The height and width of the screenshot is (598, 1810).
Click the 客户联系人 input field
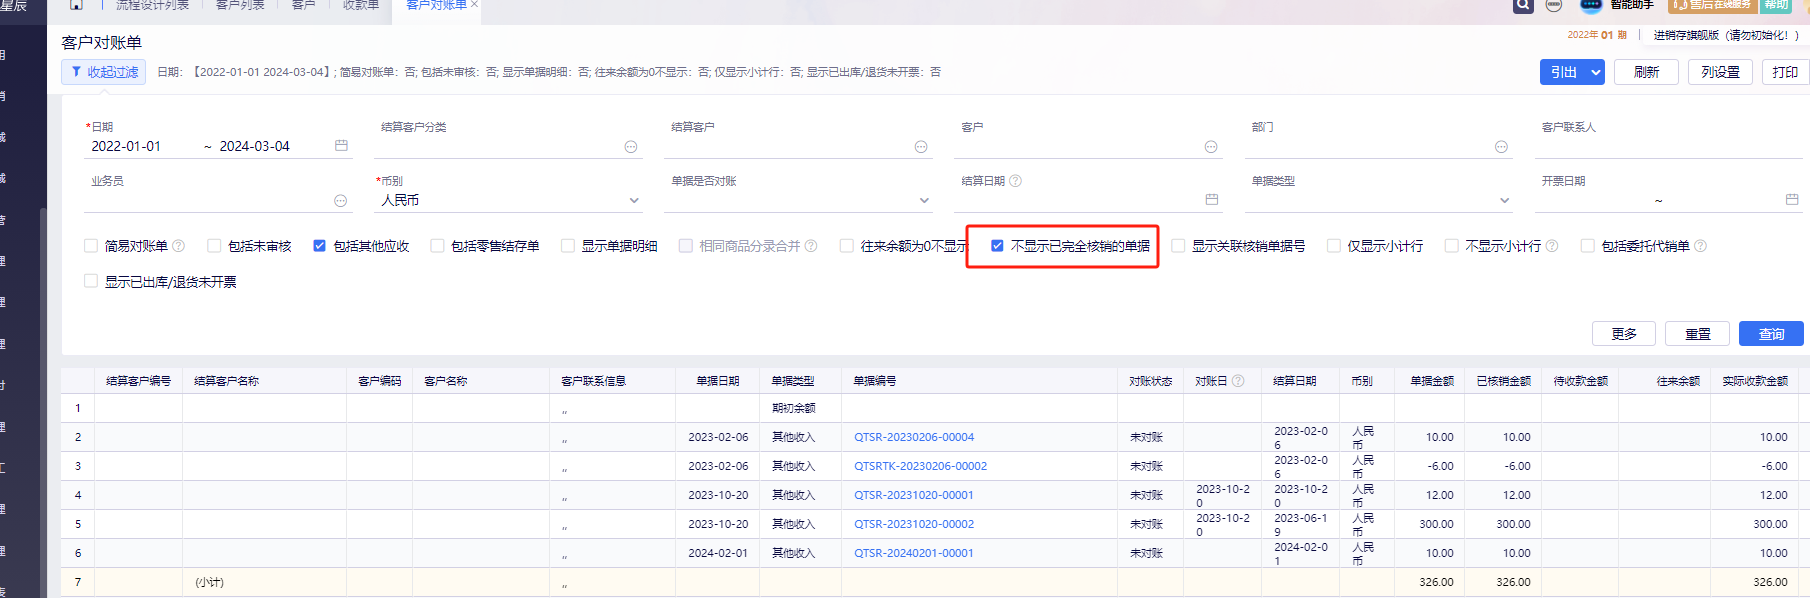(x=1668, y=146)
